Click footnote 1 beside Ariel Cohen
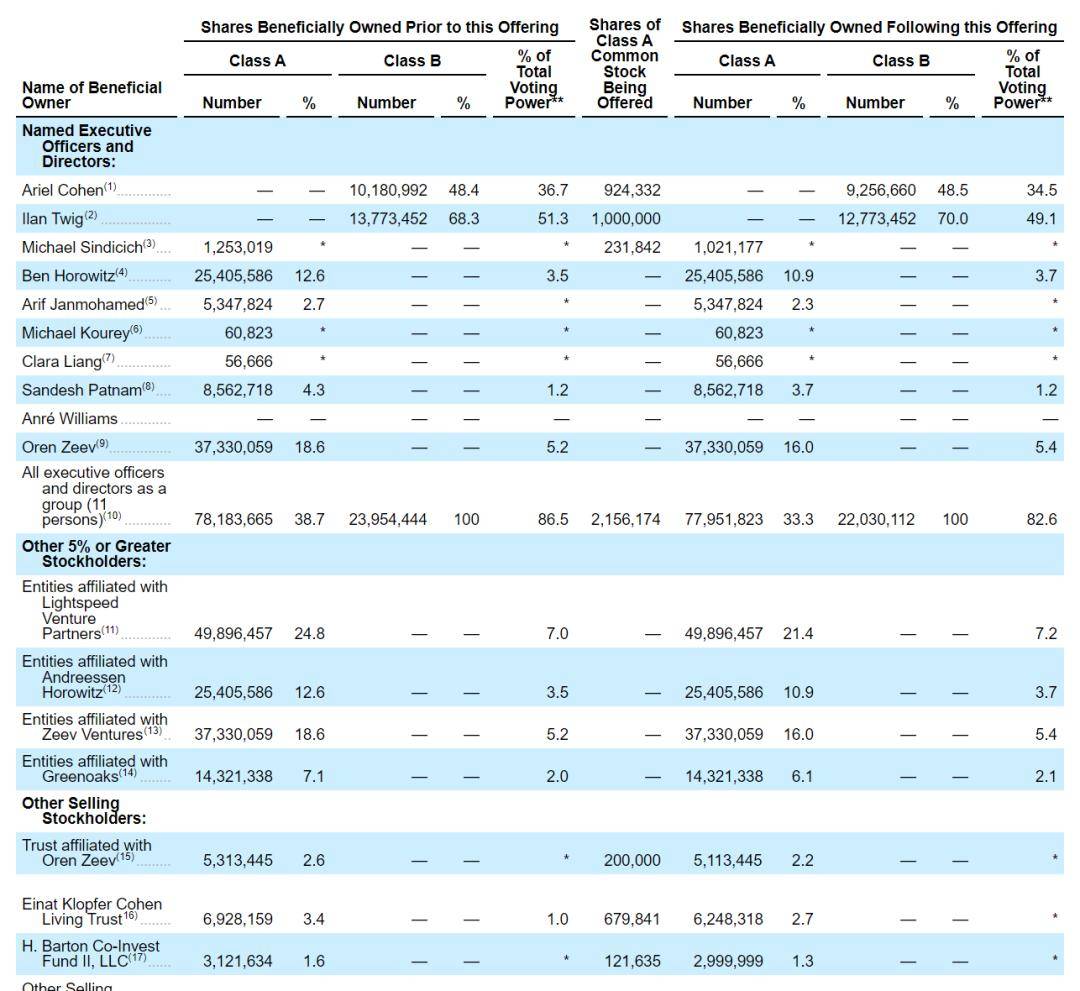Image resolution: width=1080 pixels, height=991 pixels. 111,187
